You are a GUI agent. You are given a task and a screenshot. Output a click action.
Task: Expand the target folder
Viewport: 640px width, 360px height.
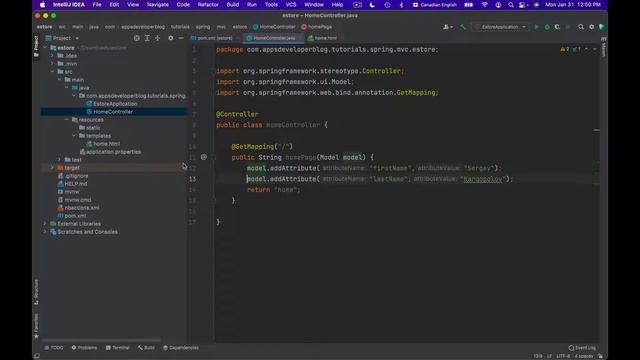52,168
